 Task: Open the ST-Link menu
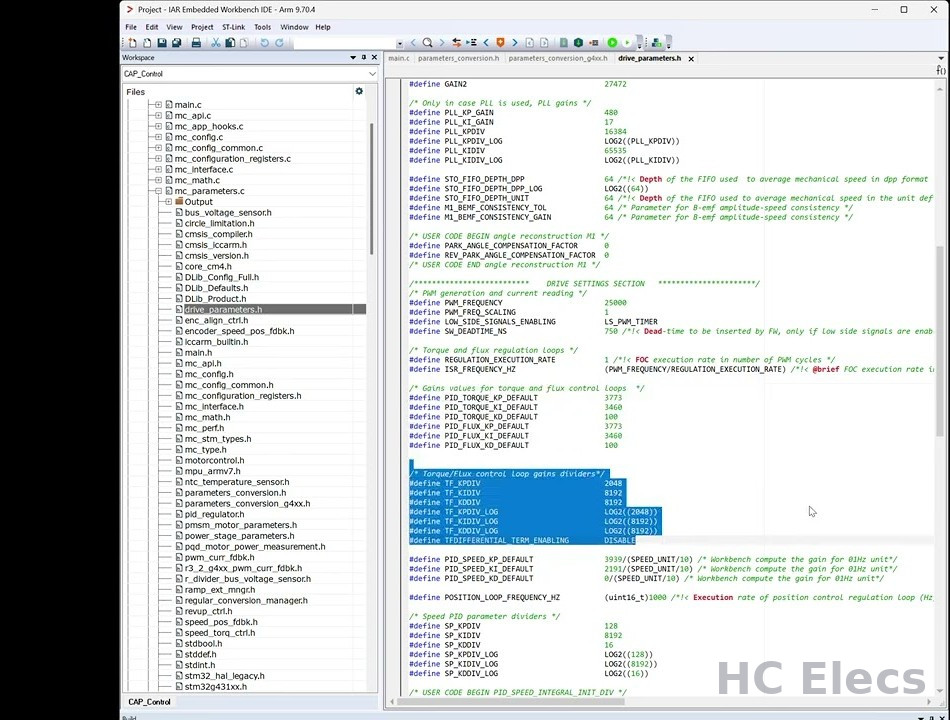233,27
